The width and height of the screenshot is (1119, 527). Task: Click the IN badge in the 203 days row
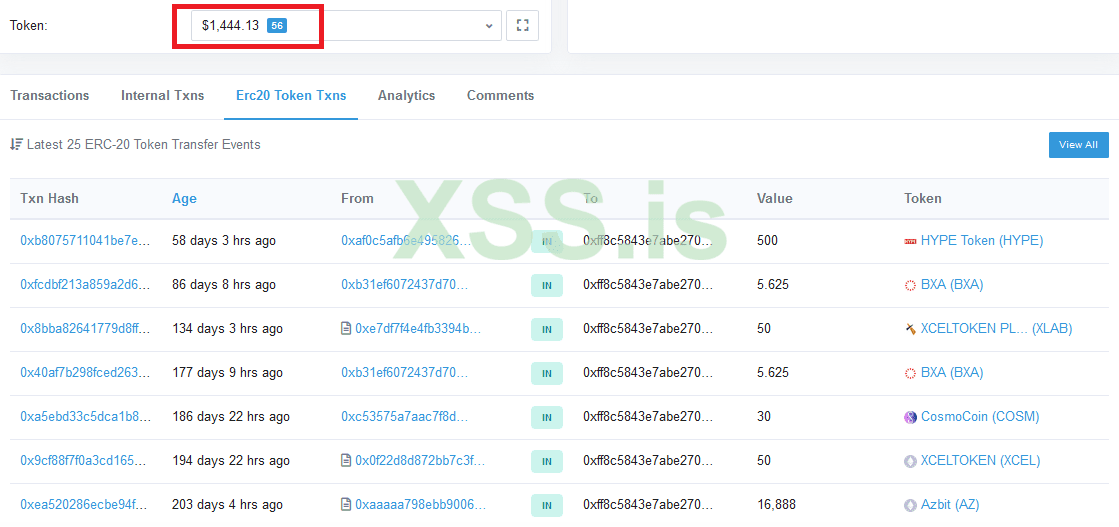[547, 506]
